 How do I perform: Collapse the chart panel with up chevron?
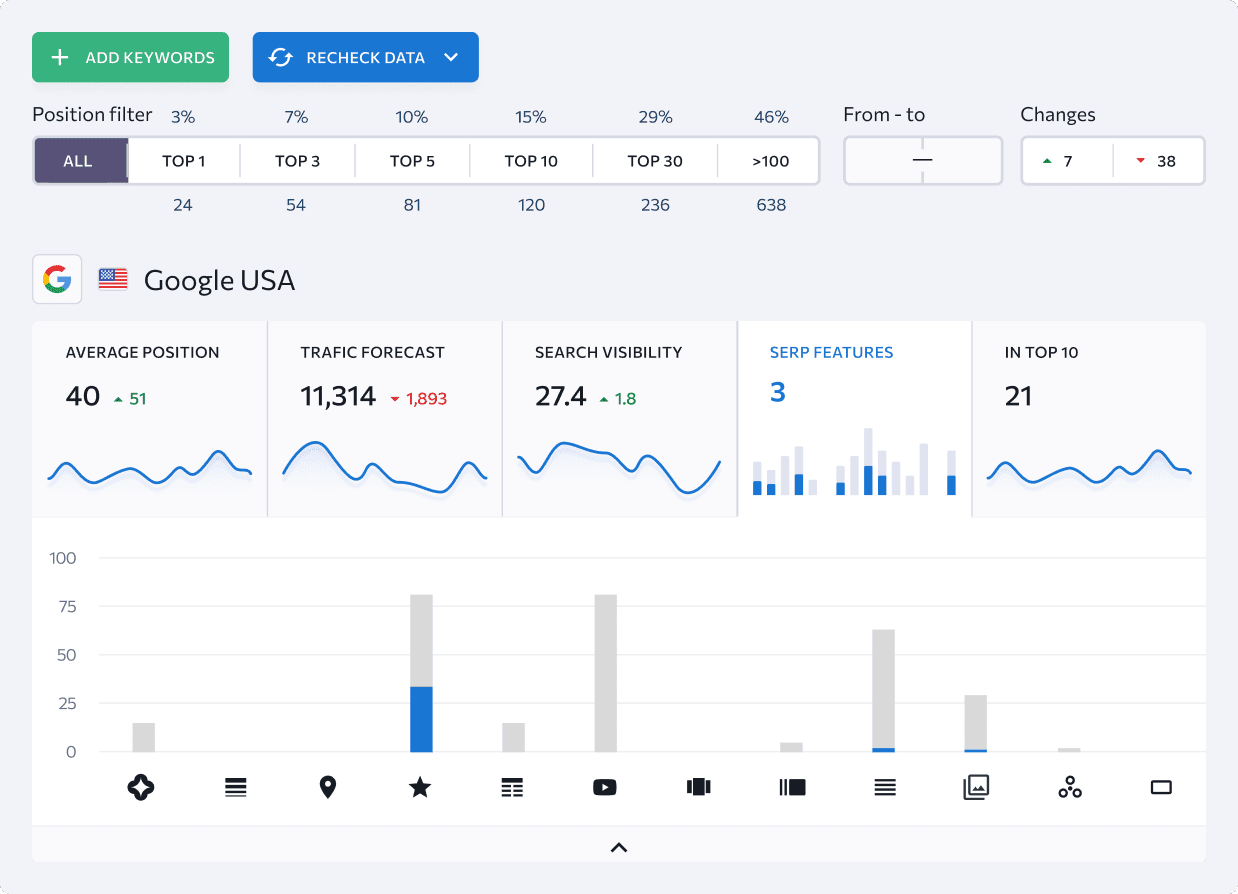619,847
